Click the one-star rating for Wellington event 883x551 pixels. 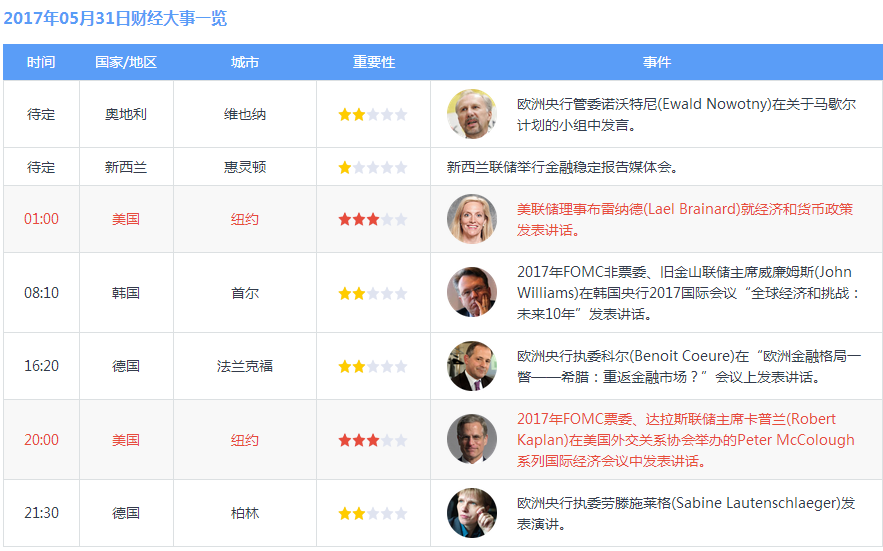[373, 167]
